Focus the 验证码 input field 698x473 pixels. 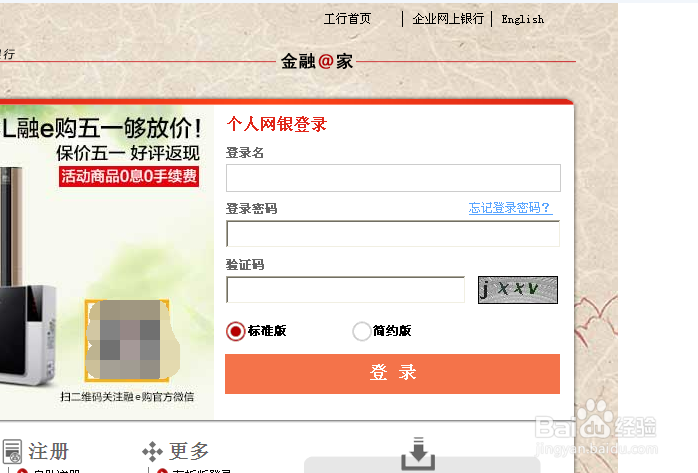point(345,290)
